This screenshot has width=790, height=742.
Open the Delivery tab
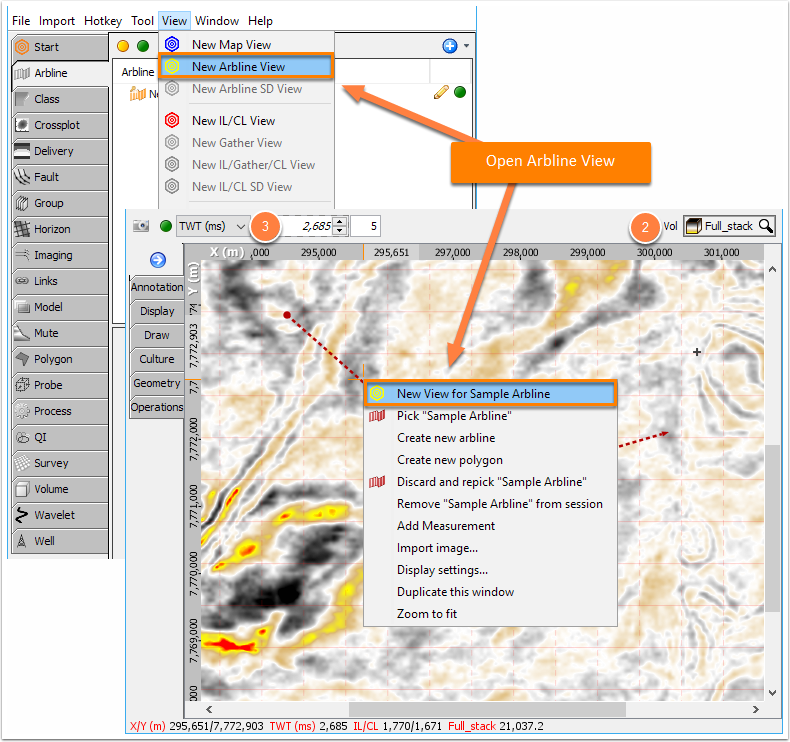pyautogui.click(x=59, y=151)
